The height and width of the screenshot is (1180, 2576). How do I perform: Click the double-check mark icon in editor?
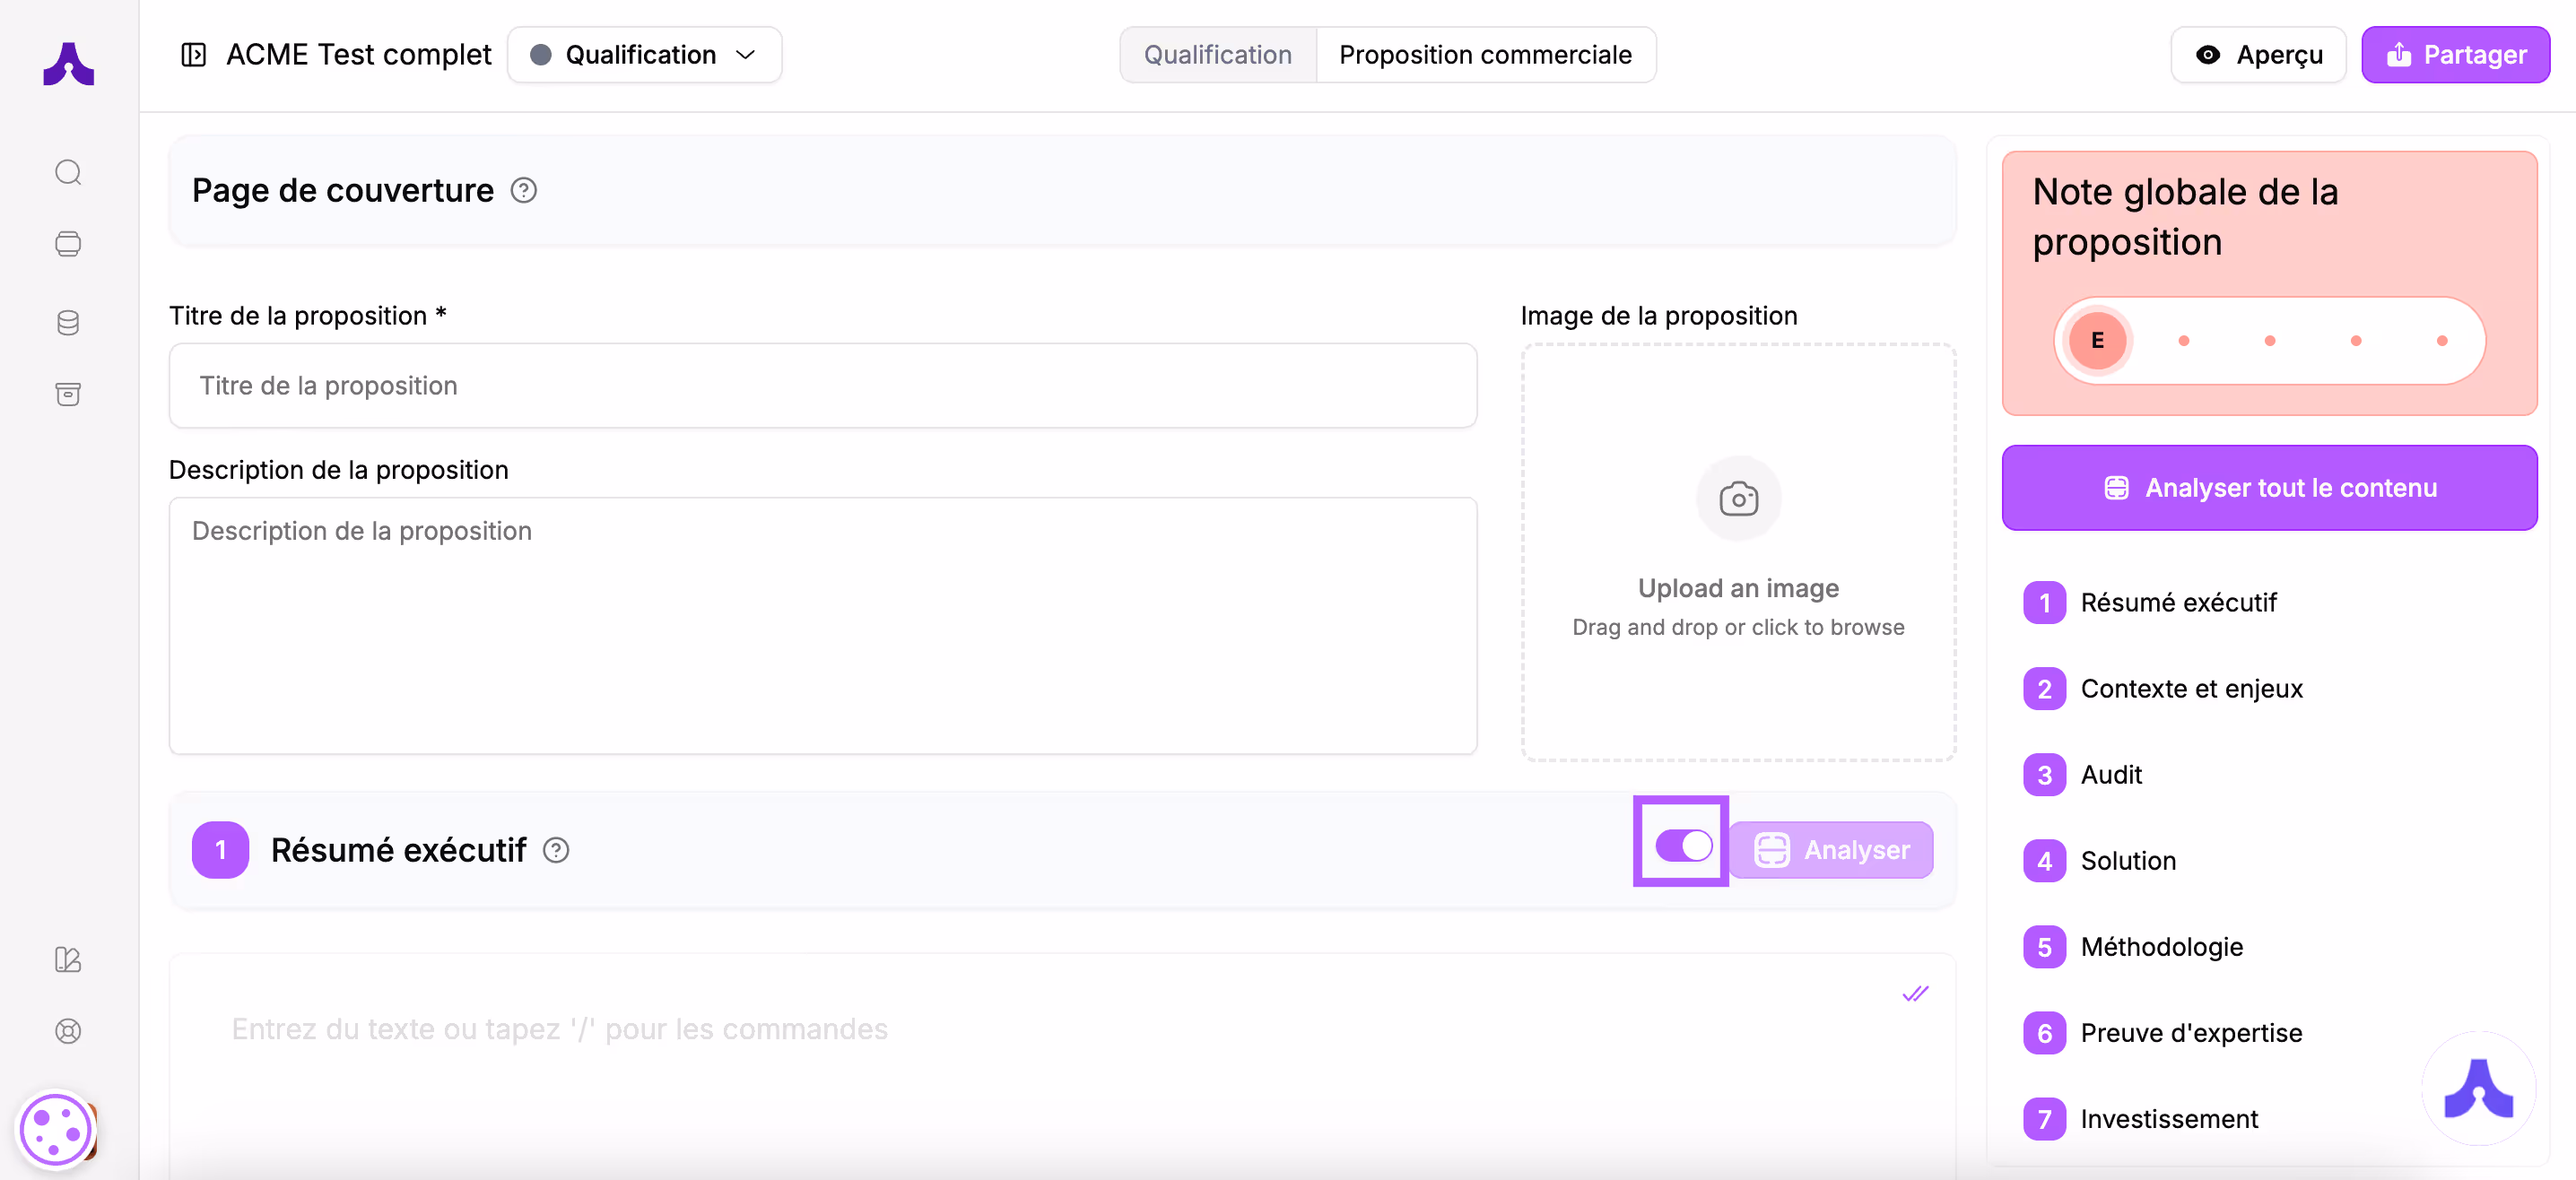(x=1914, y=994)
